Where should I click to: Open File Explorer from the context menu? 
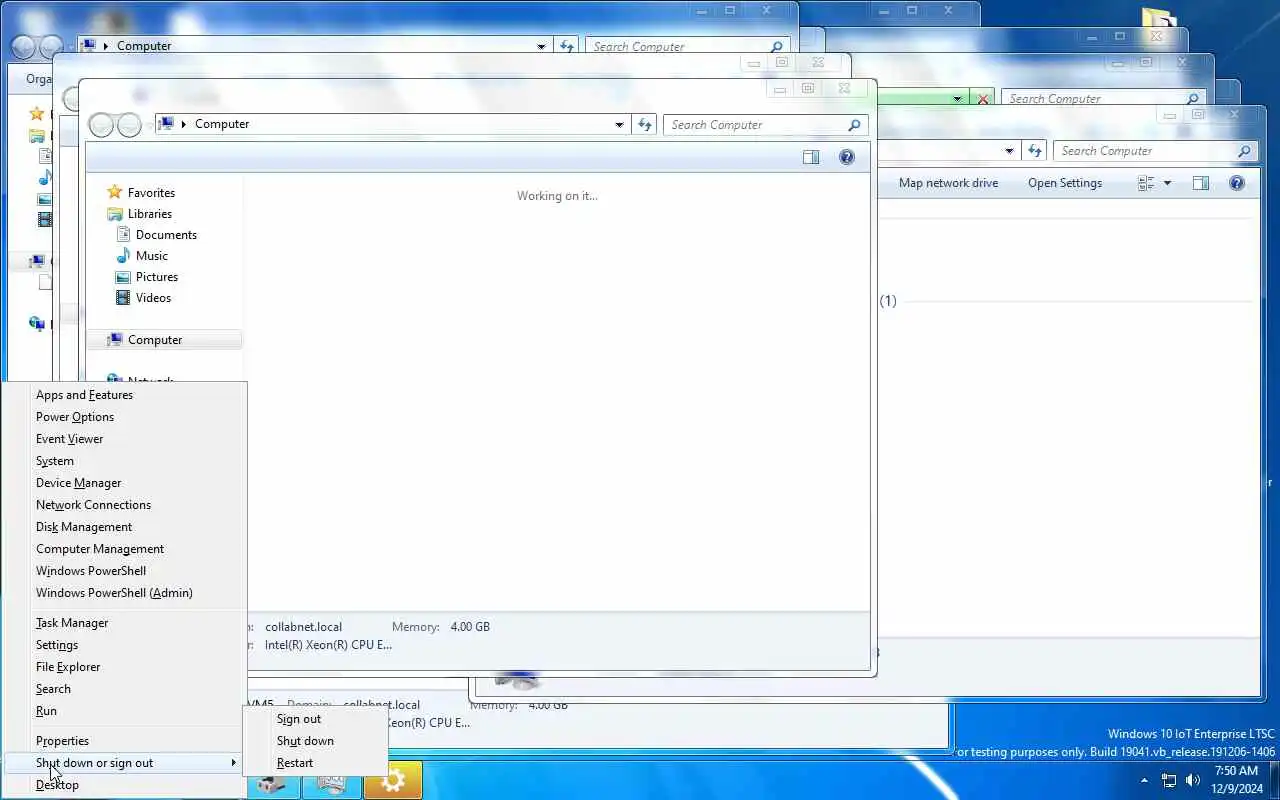click(125, 667)
